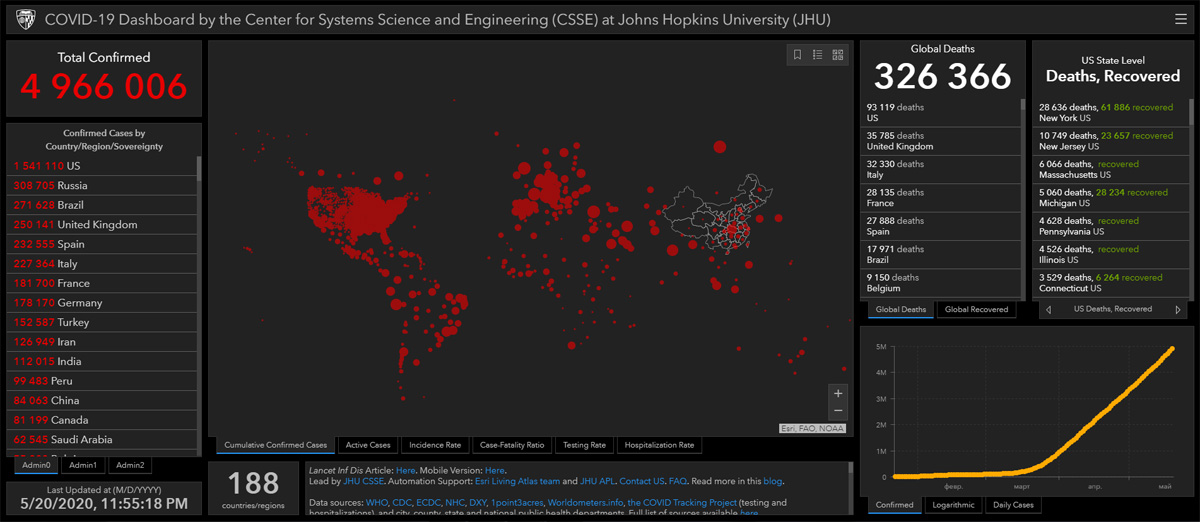Open the Esri Living Atlas team link
This screenshot has width=1200, height=522.
point(517,482)
